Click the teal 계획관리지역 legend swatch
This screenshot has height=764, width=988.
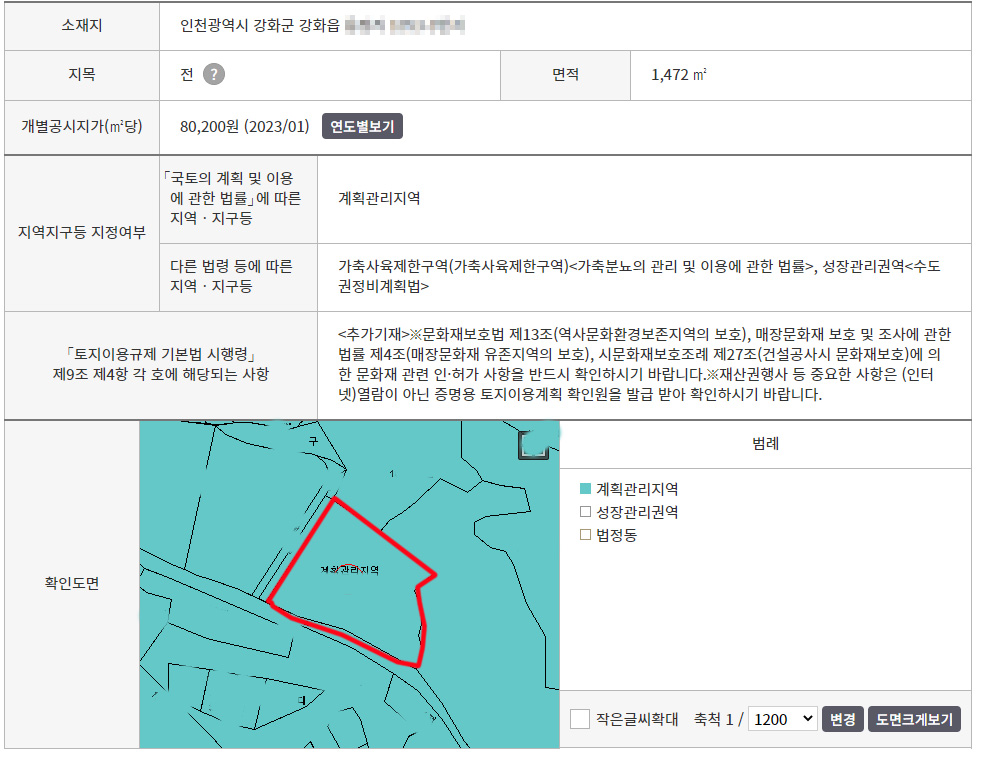[x=586, y=490]
